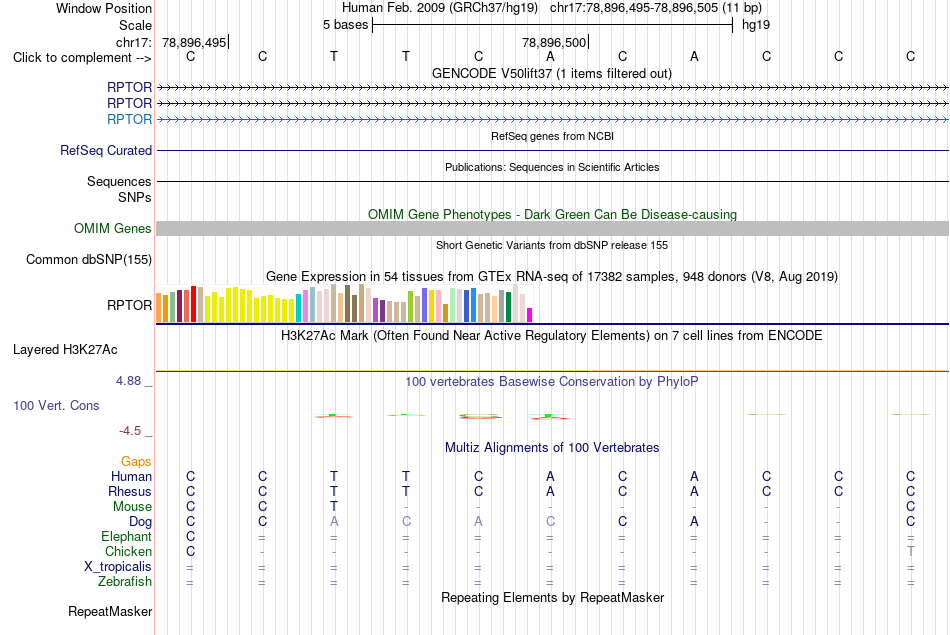This screenshot has width=950, height=635.
Task: Click the 78,896,500 coordinate
Action: (x=554, y=42)
